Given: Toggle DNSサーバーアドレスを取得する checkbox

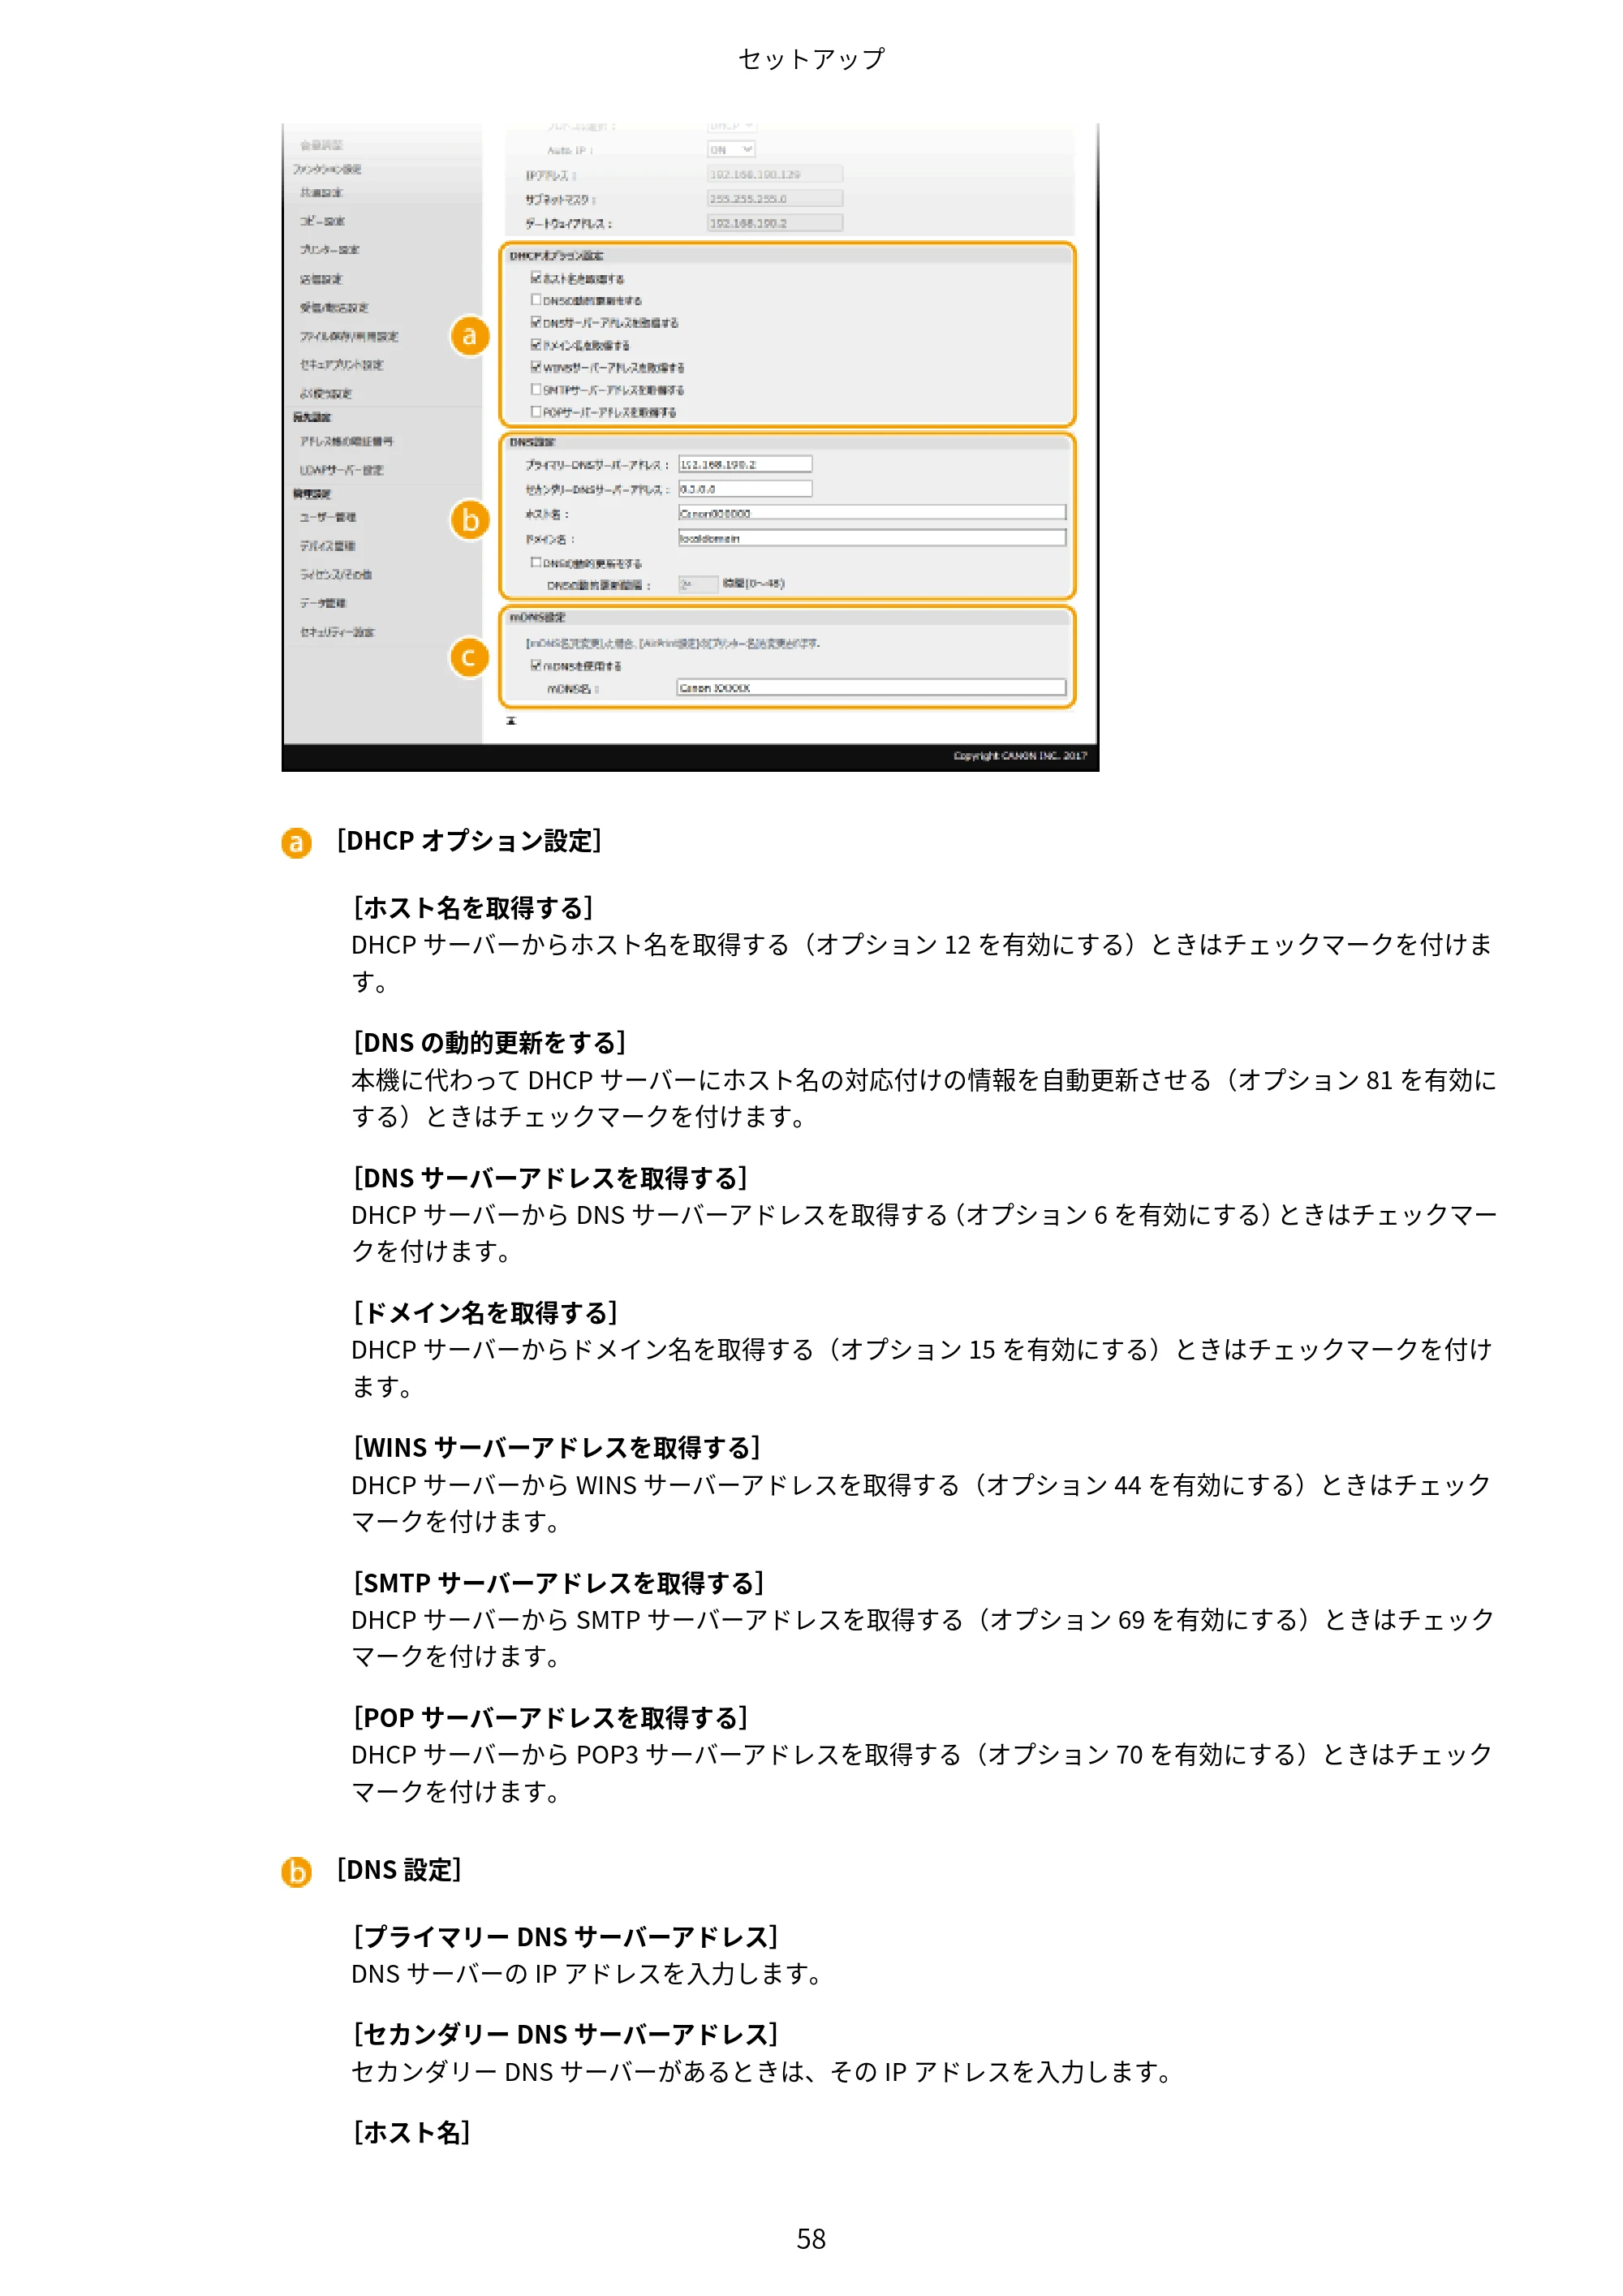Looking at the screenshot, I should tap(536, 322).
